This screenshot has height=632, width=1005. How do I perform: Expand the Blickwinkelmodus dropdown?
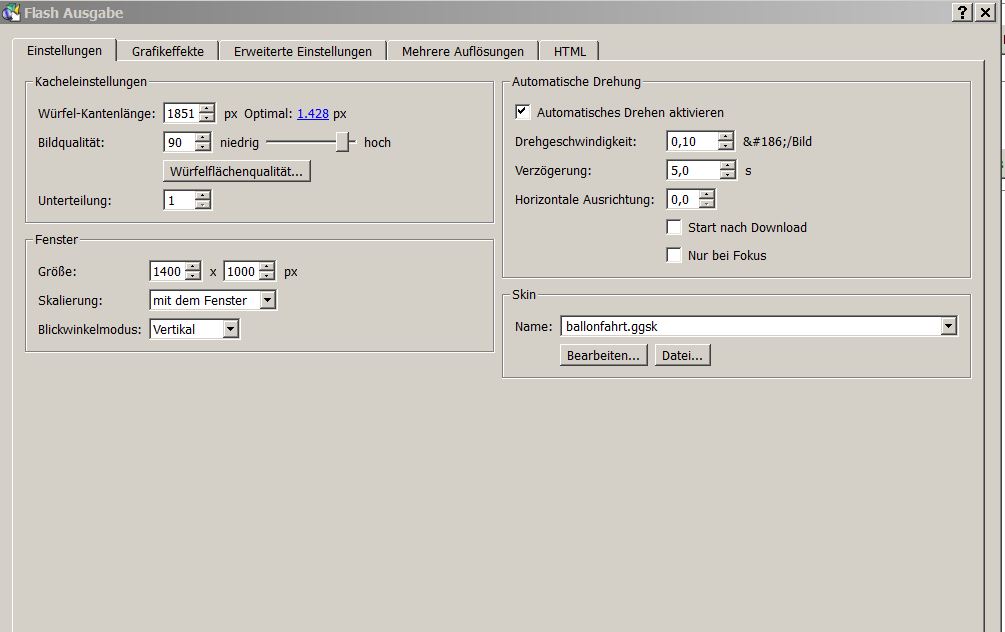pos(230,329)
